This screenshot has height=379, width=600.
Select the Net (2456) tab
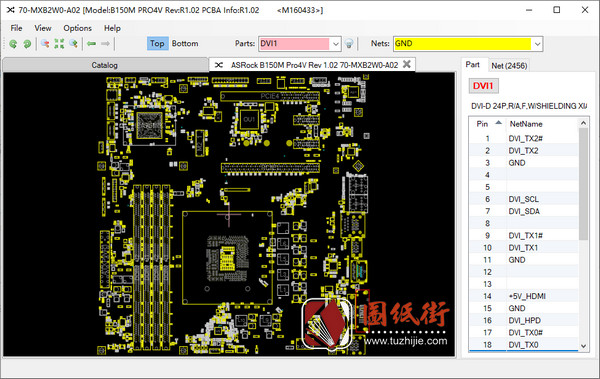[509, 66]
